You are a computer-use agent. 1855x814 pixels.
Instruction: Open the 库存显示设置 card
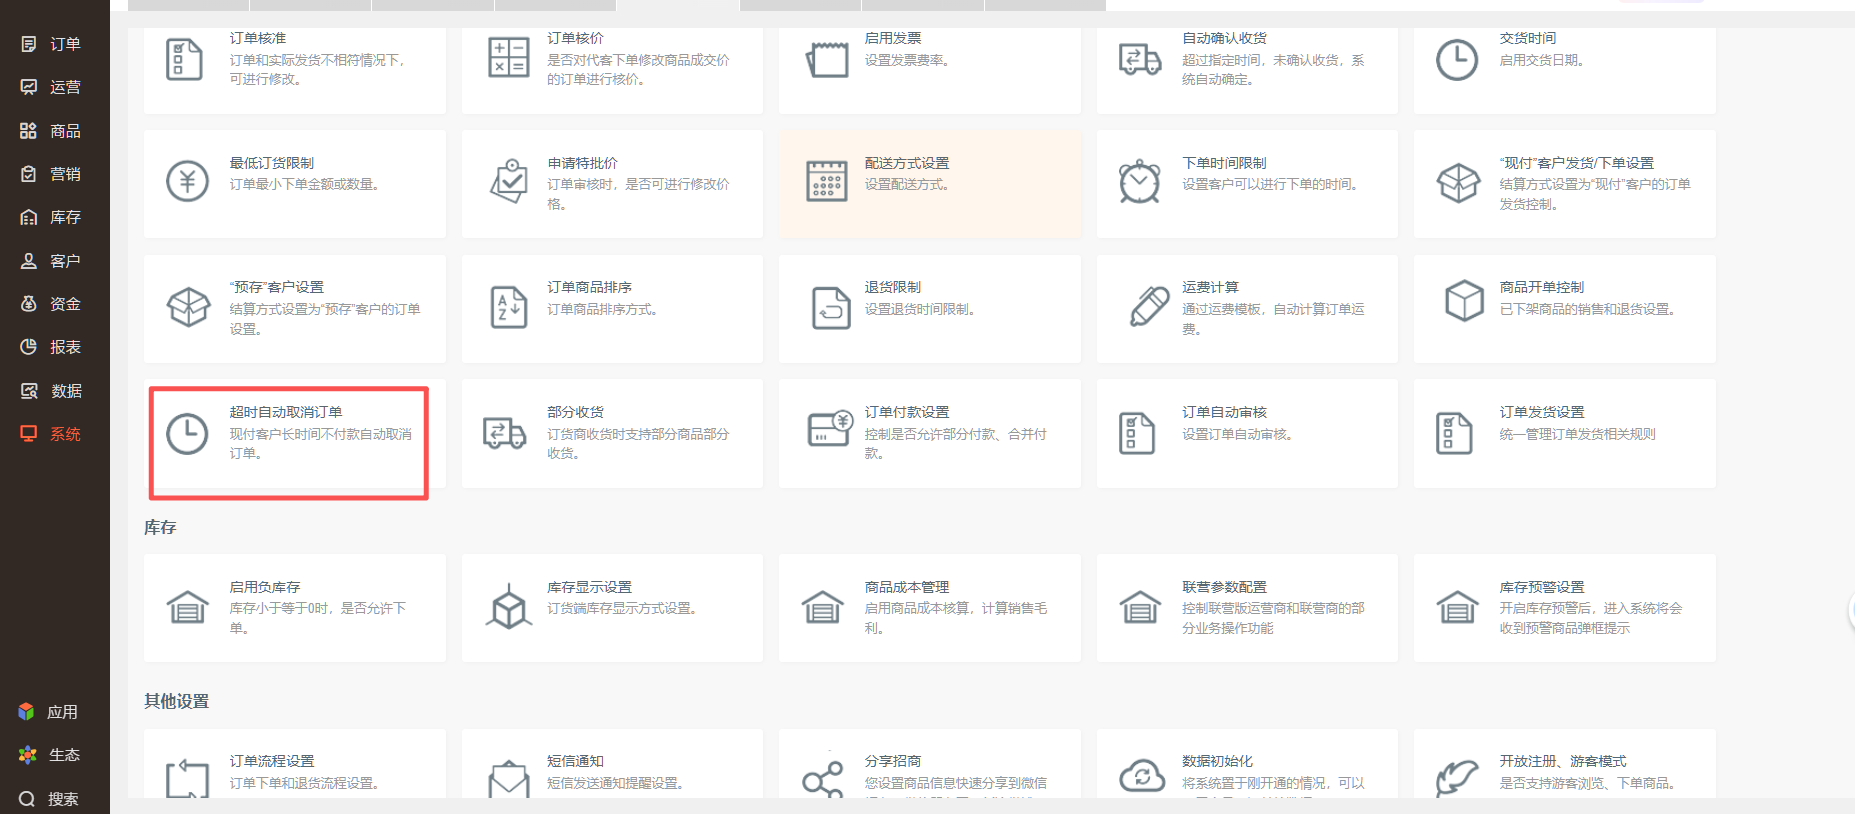(612, 608)
